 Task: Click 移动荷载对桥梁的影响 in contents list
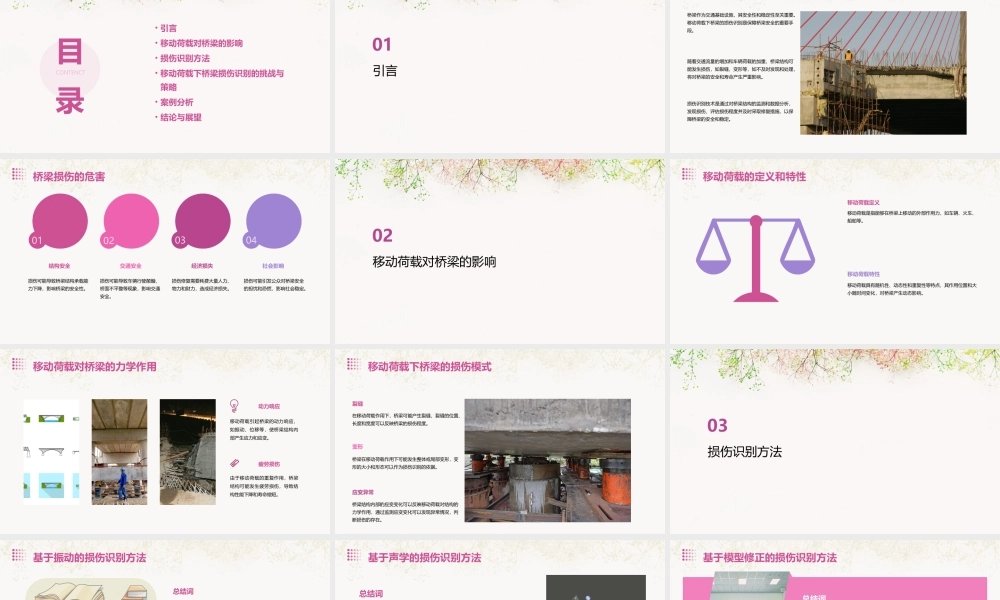[202, 43]
